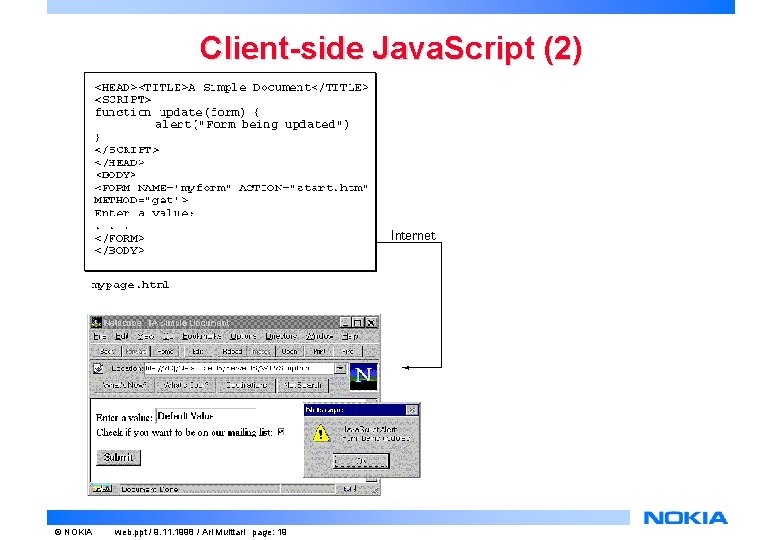Click the Back toolbar button
The image size is (780, 540).
tap(107, 351)
